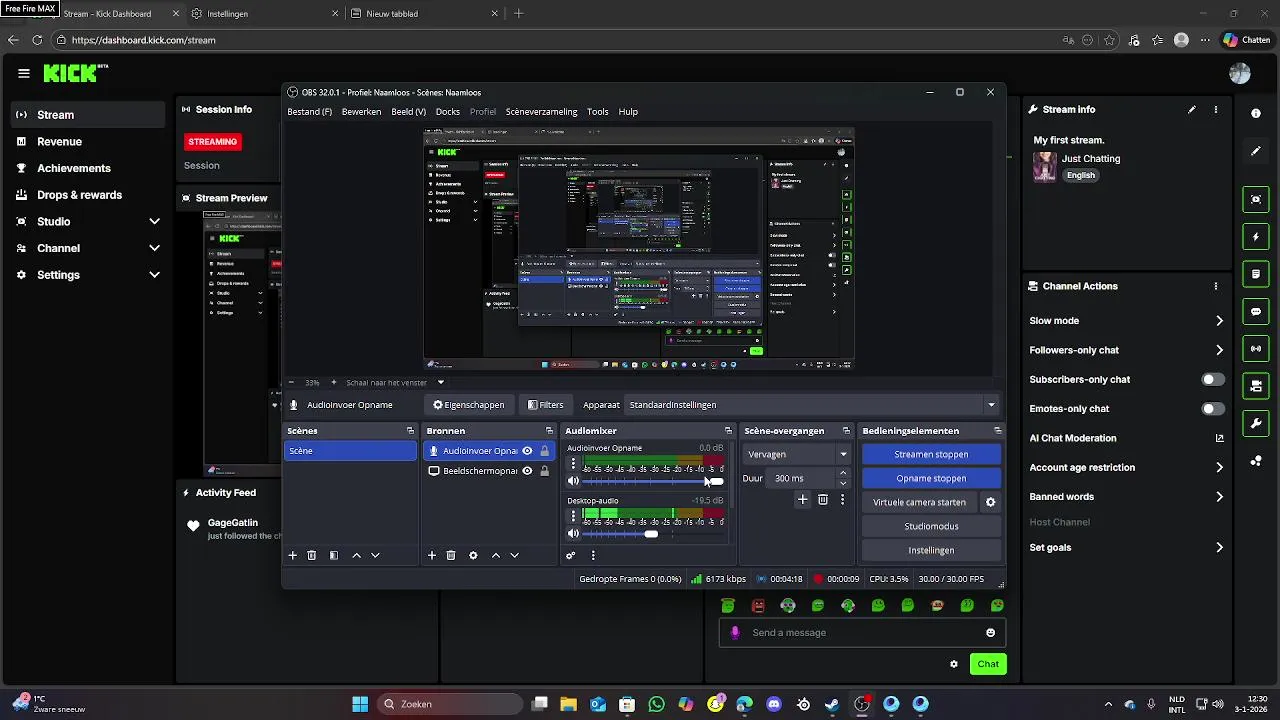
Task: Unlock Beeldschermopname source lock
Action: 544,471
